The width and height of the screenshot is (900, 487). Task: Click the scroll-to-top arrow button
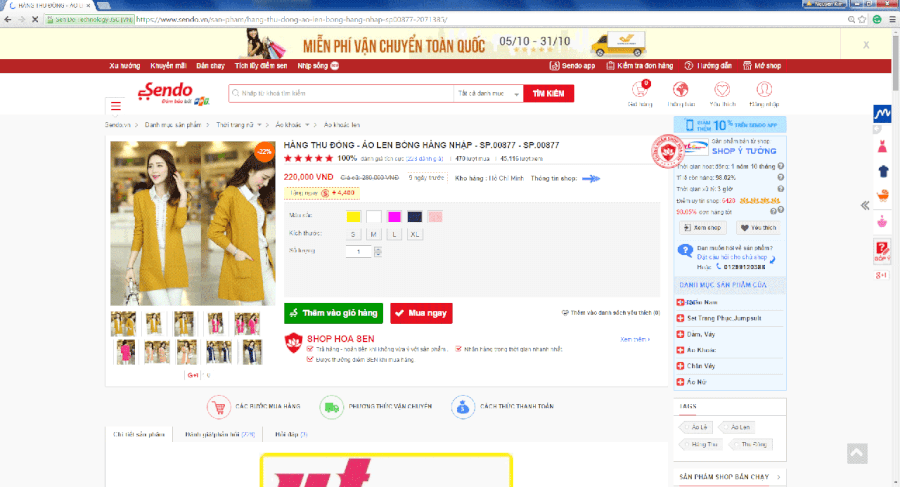point(856,453)
